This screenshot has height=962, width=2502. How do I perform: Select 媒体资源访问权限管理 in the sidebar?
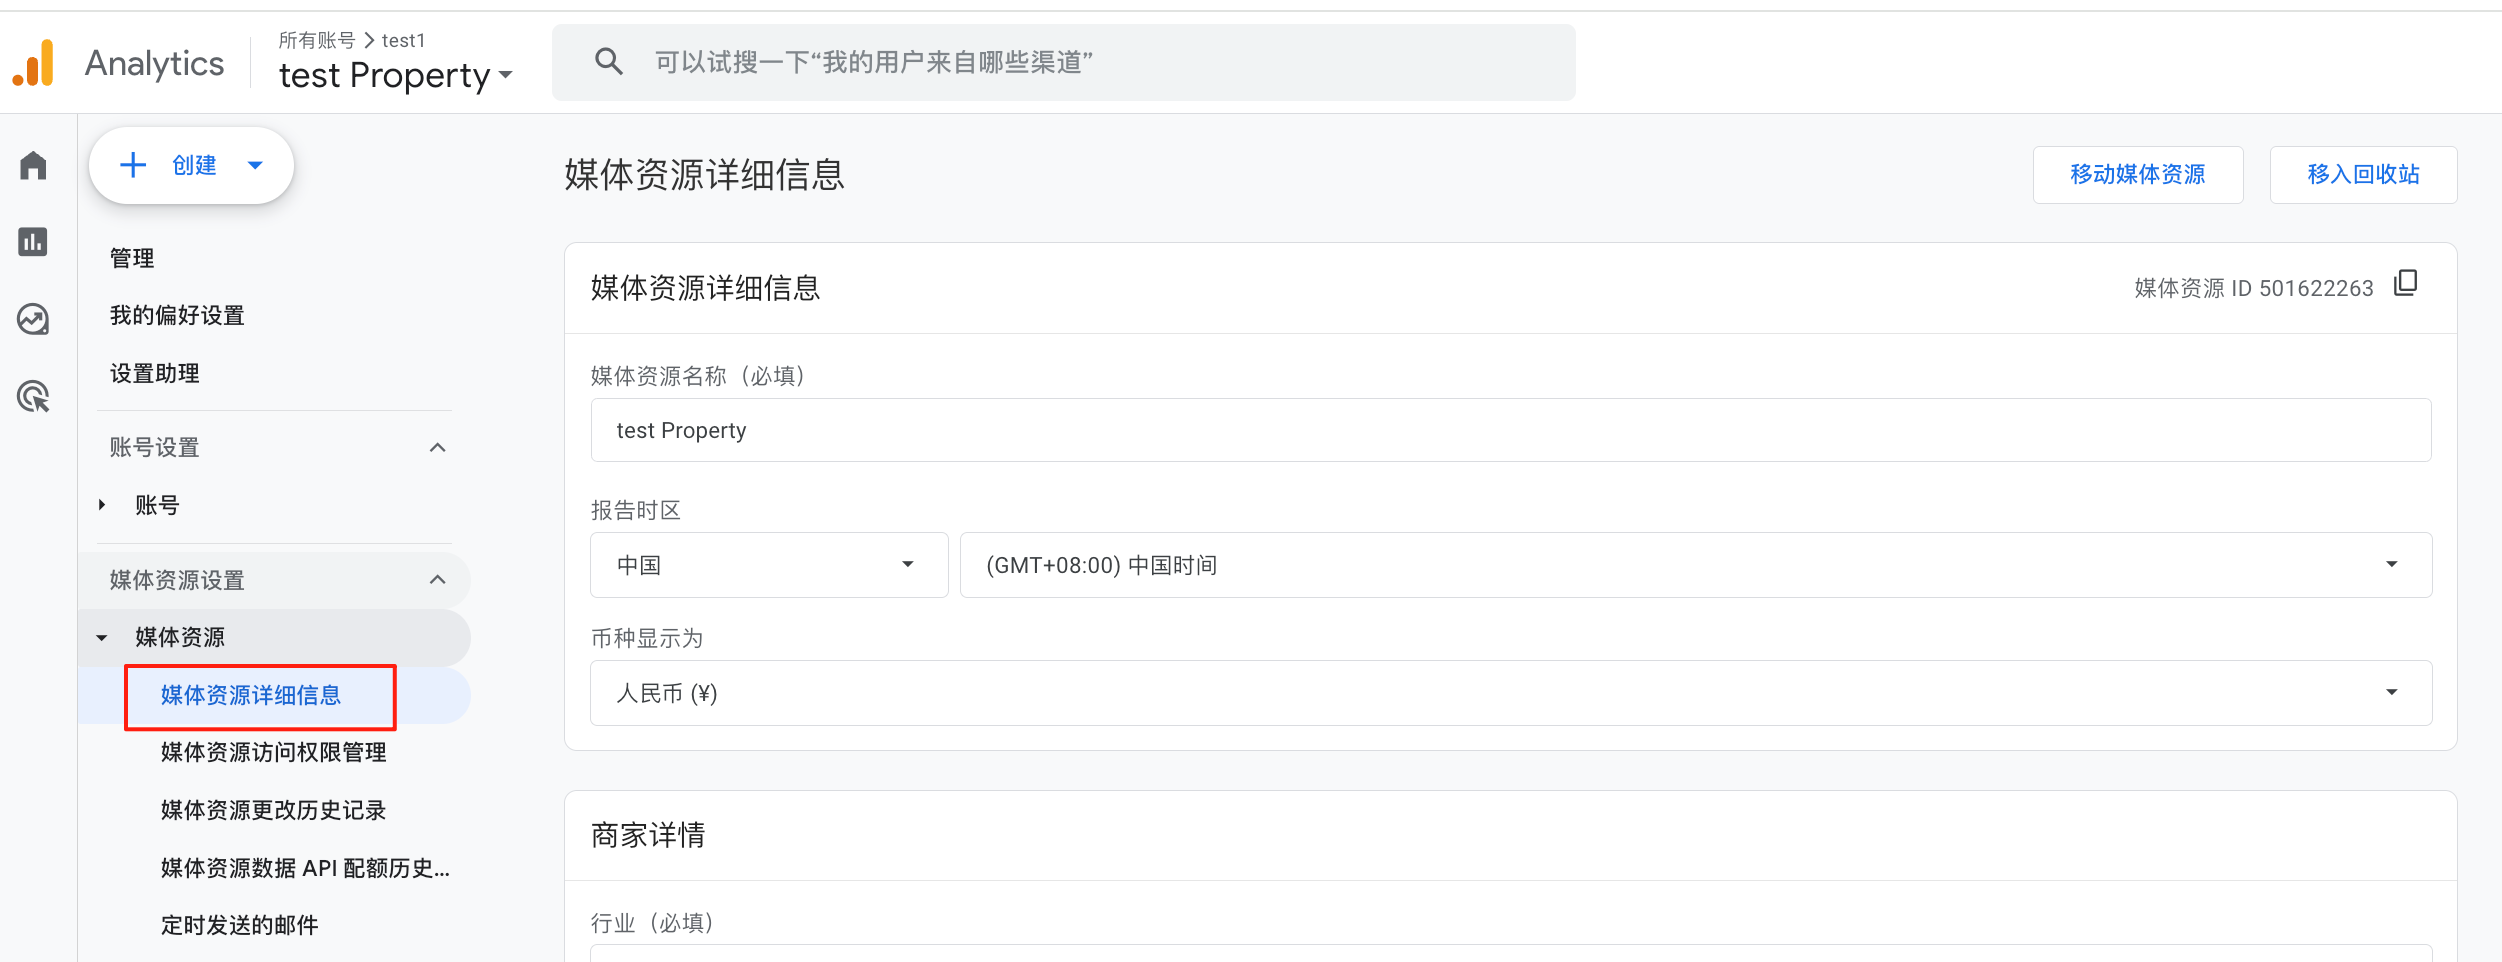pyautogui.click(x=272, y=752)
